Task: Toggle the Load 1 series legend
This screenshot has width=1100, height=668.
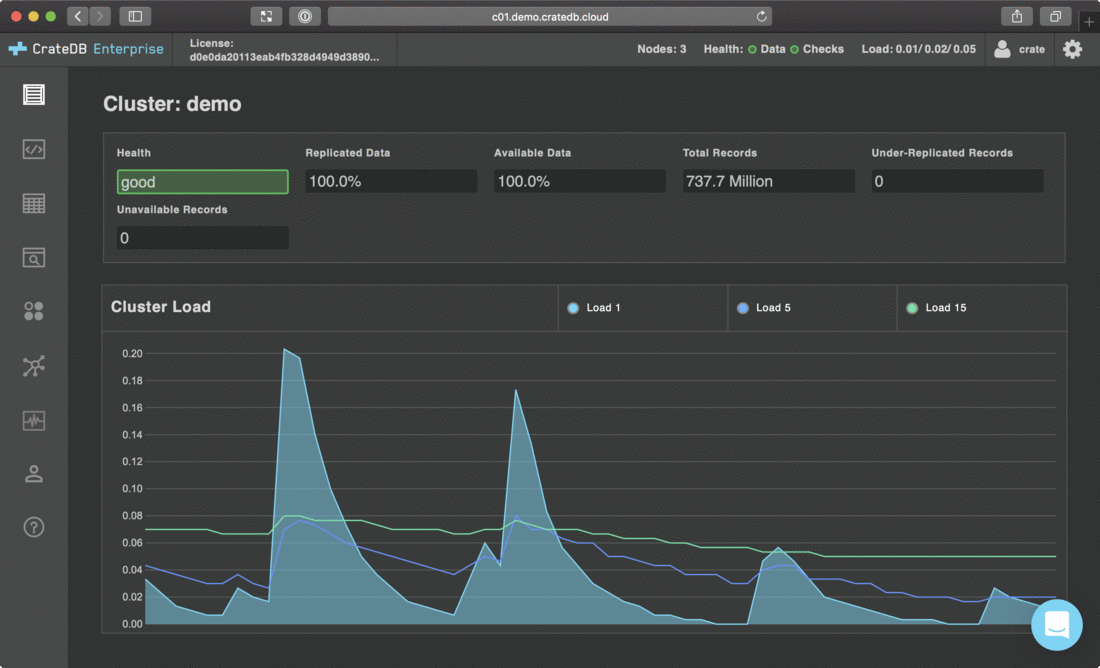Action: click(594, 308)
